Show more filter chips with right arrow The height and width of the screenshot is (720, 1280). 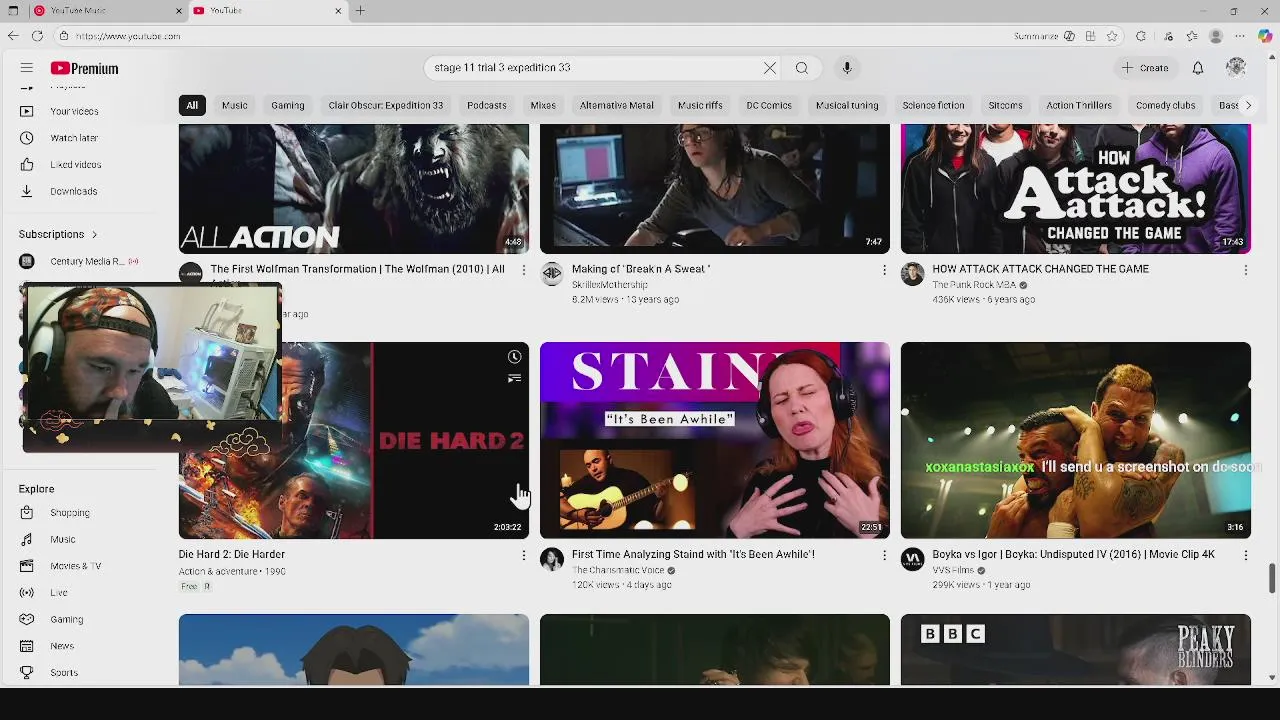coord(1247,105)
